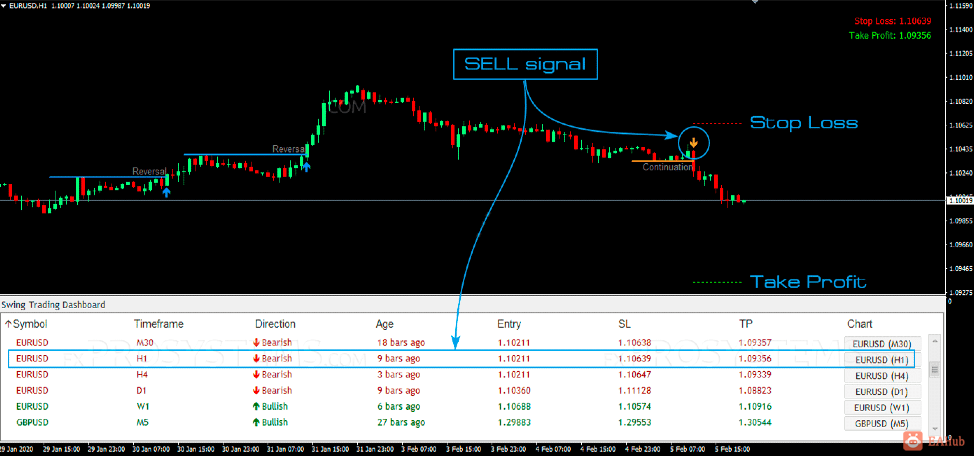974x456 pixels.
Task: Select the orange down arrow sell signal marker
Action: (x=694, y=144)
